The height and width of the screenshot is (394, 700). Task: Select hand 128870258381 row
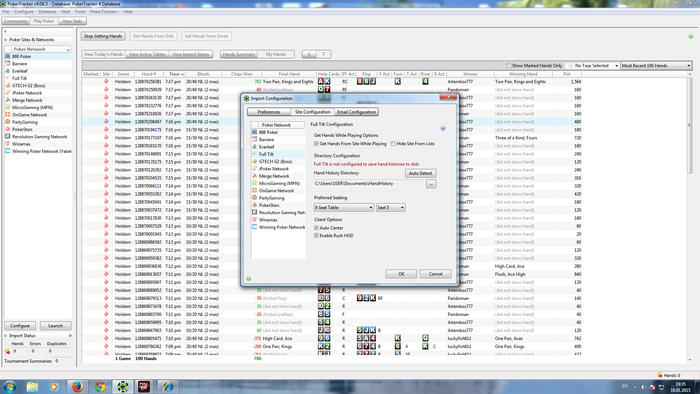(x=332, y=82)
